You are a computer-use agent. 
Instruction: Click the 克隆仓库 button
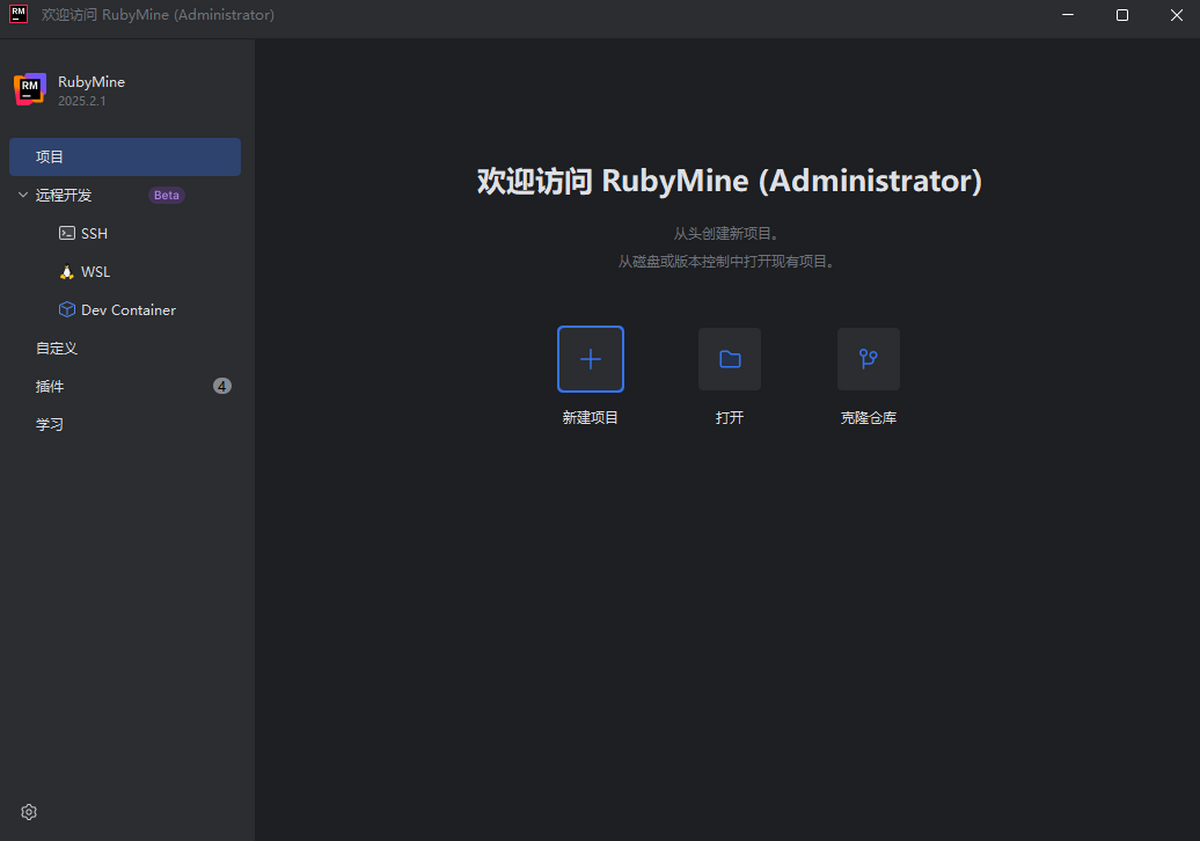868,418
